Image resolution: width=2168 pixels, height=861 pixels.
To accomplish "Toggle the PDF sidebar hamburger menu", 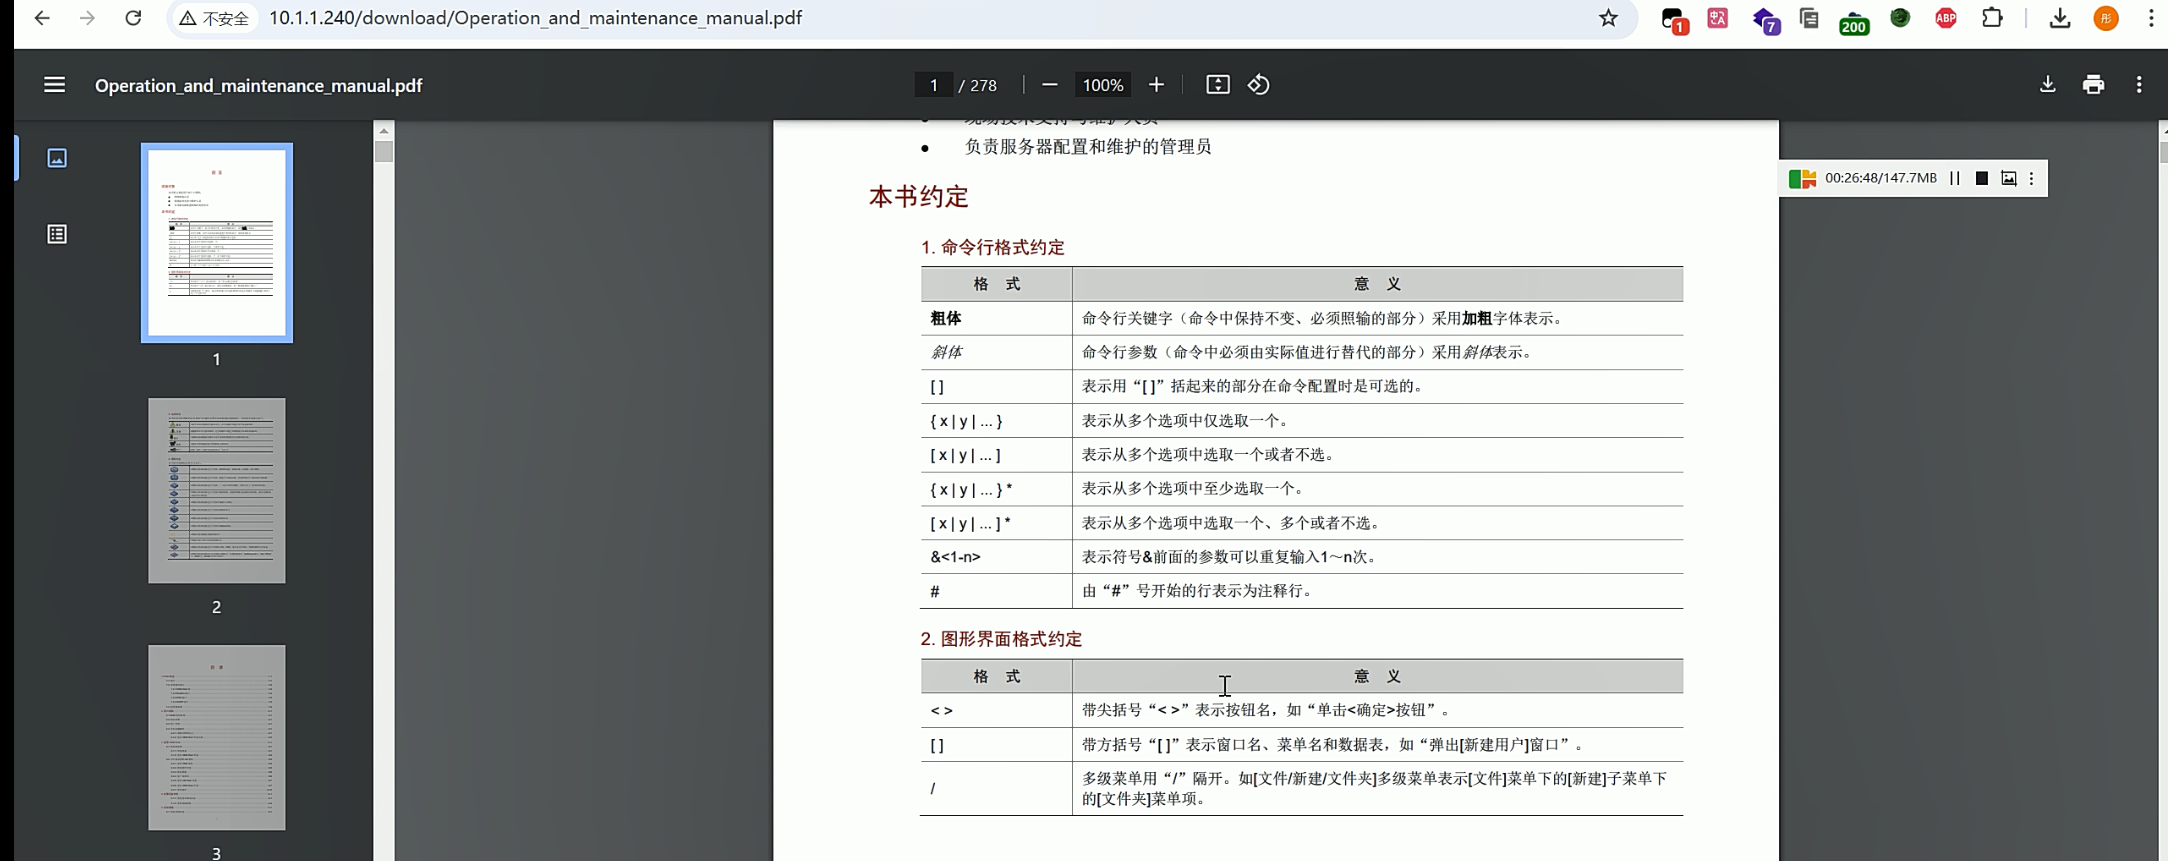I will (55, 85).
